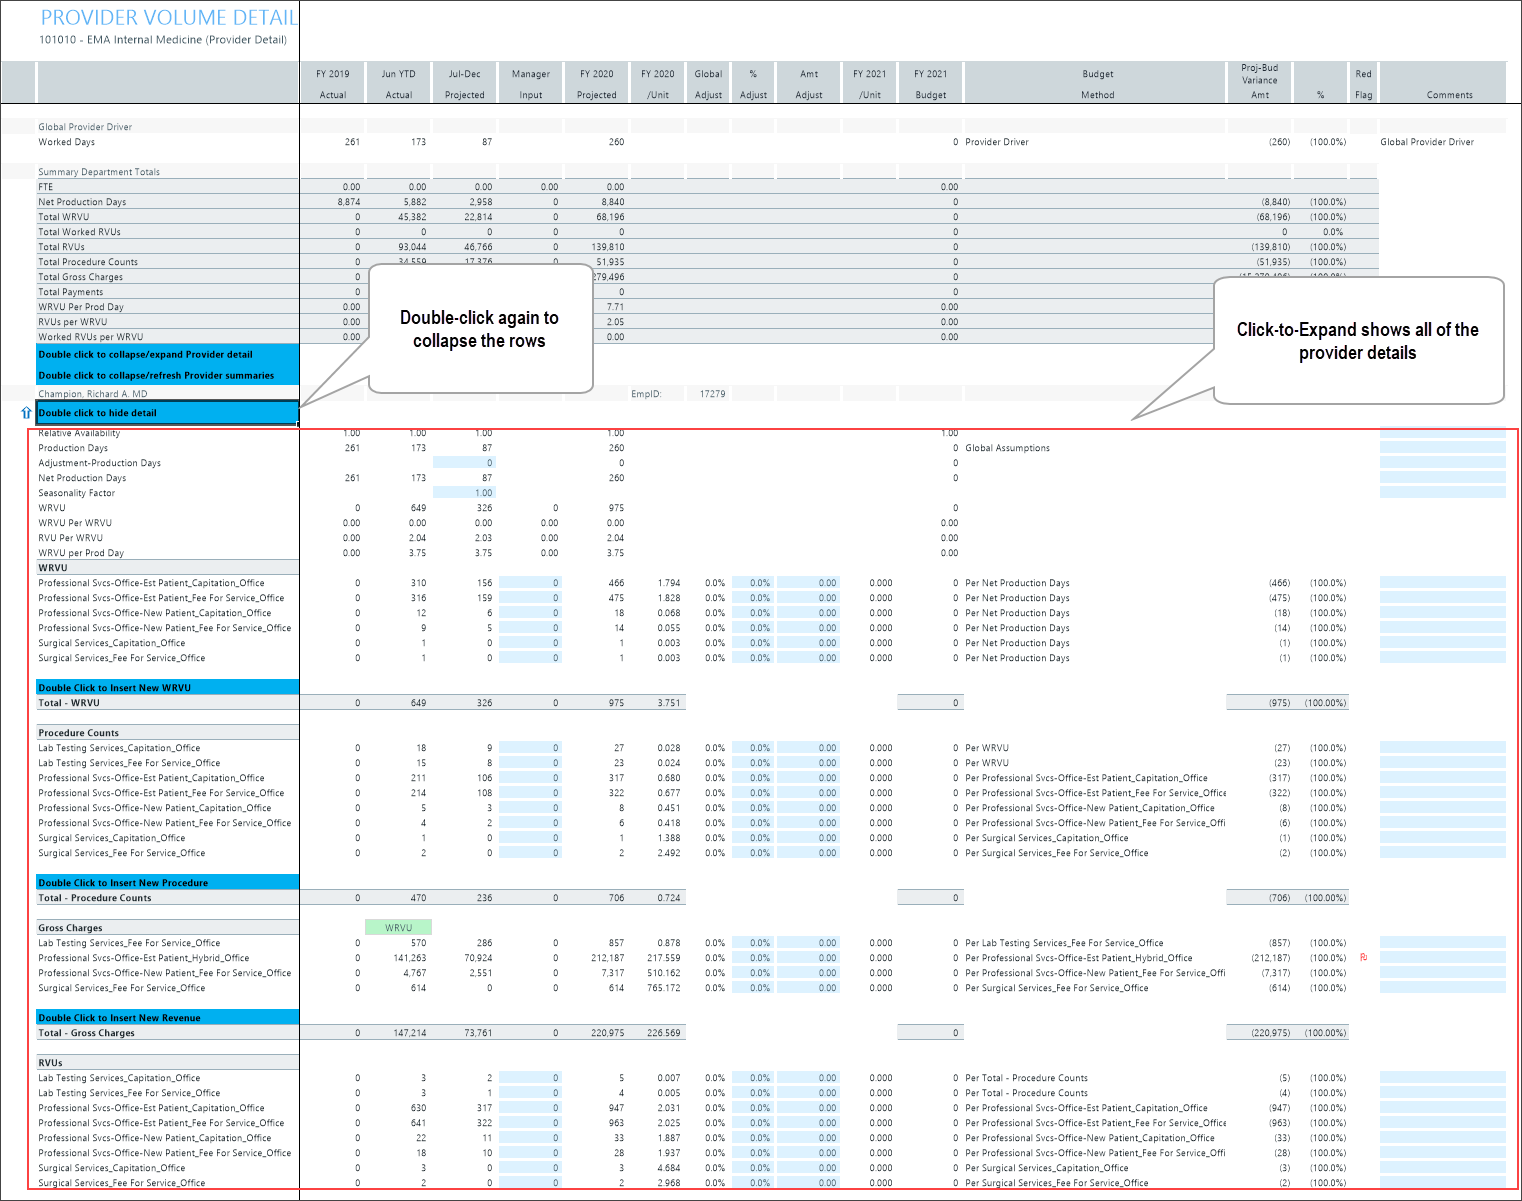
Task: Select the green WRVU cell under Gross Charges
Action: click(398, 928)
